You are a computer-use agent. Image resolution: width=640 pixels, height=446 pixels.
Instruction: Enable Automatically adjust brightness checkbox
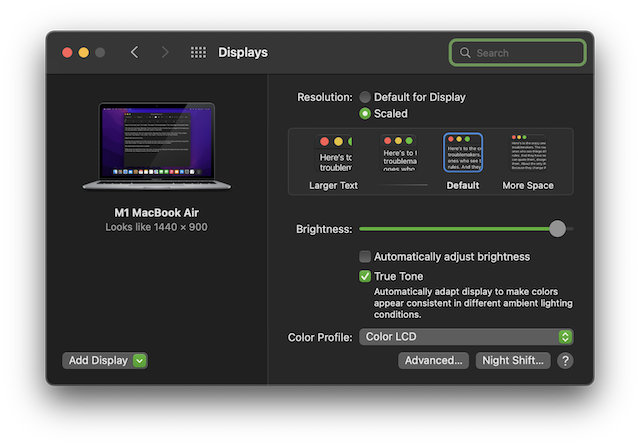point(365,257)
